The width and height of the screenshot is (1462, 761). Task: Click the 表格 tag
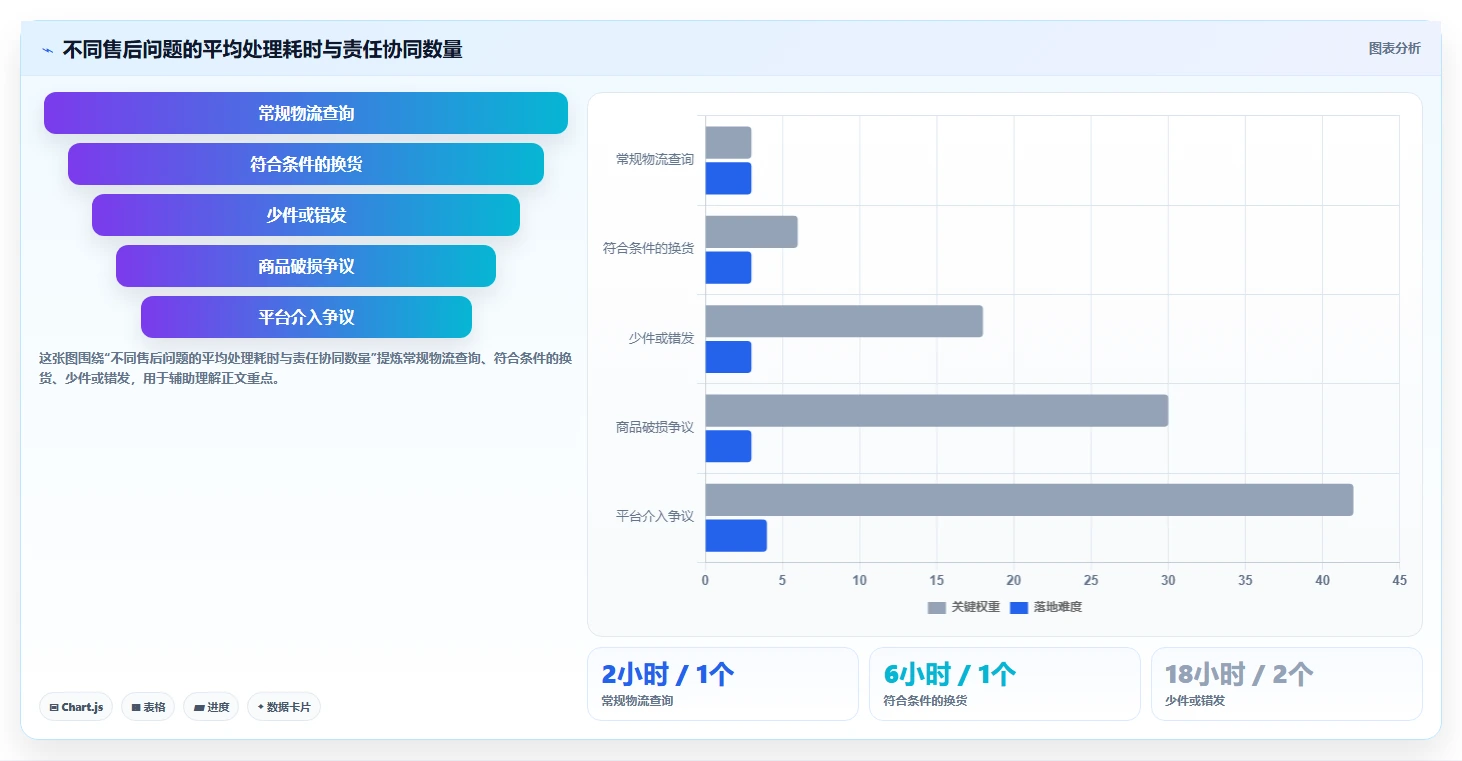(148, 707)
